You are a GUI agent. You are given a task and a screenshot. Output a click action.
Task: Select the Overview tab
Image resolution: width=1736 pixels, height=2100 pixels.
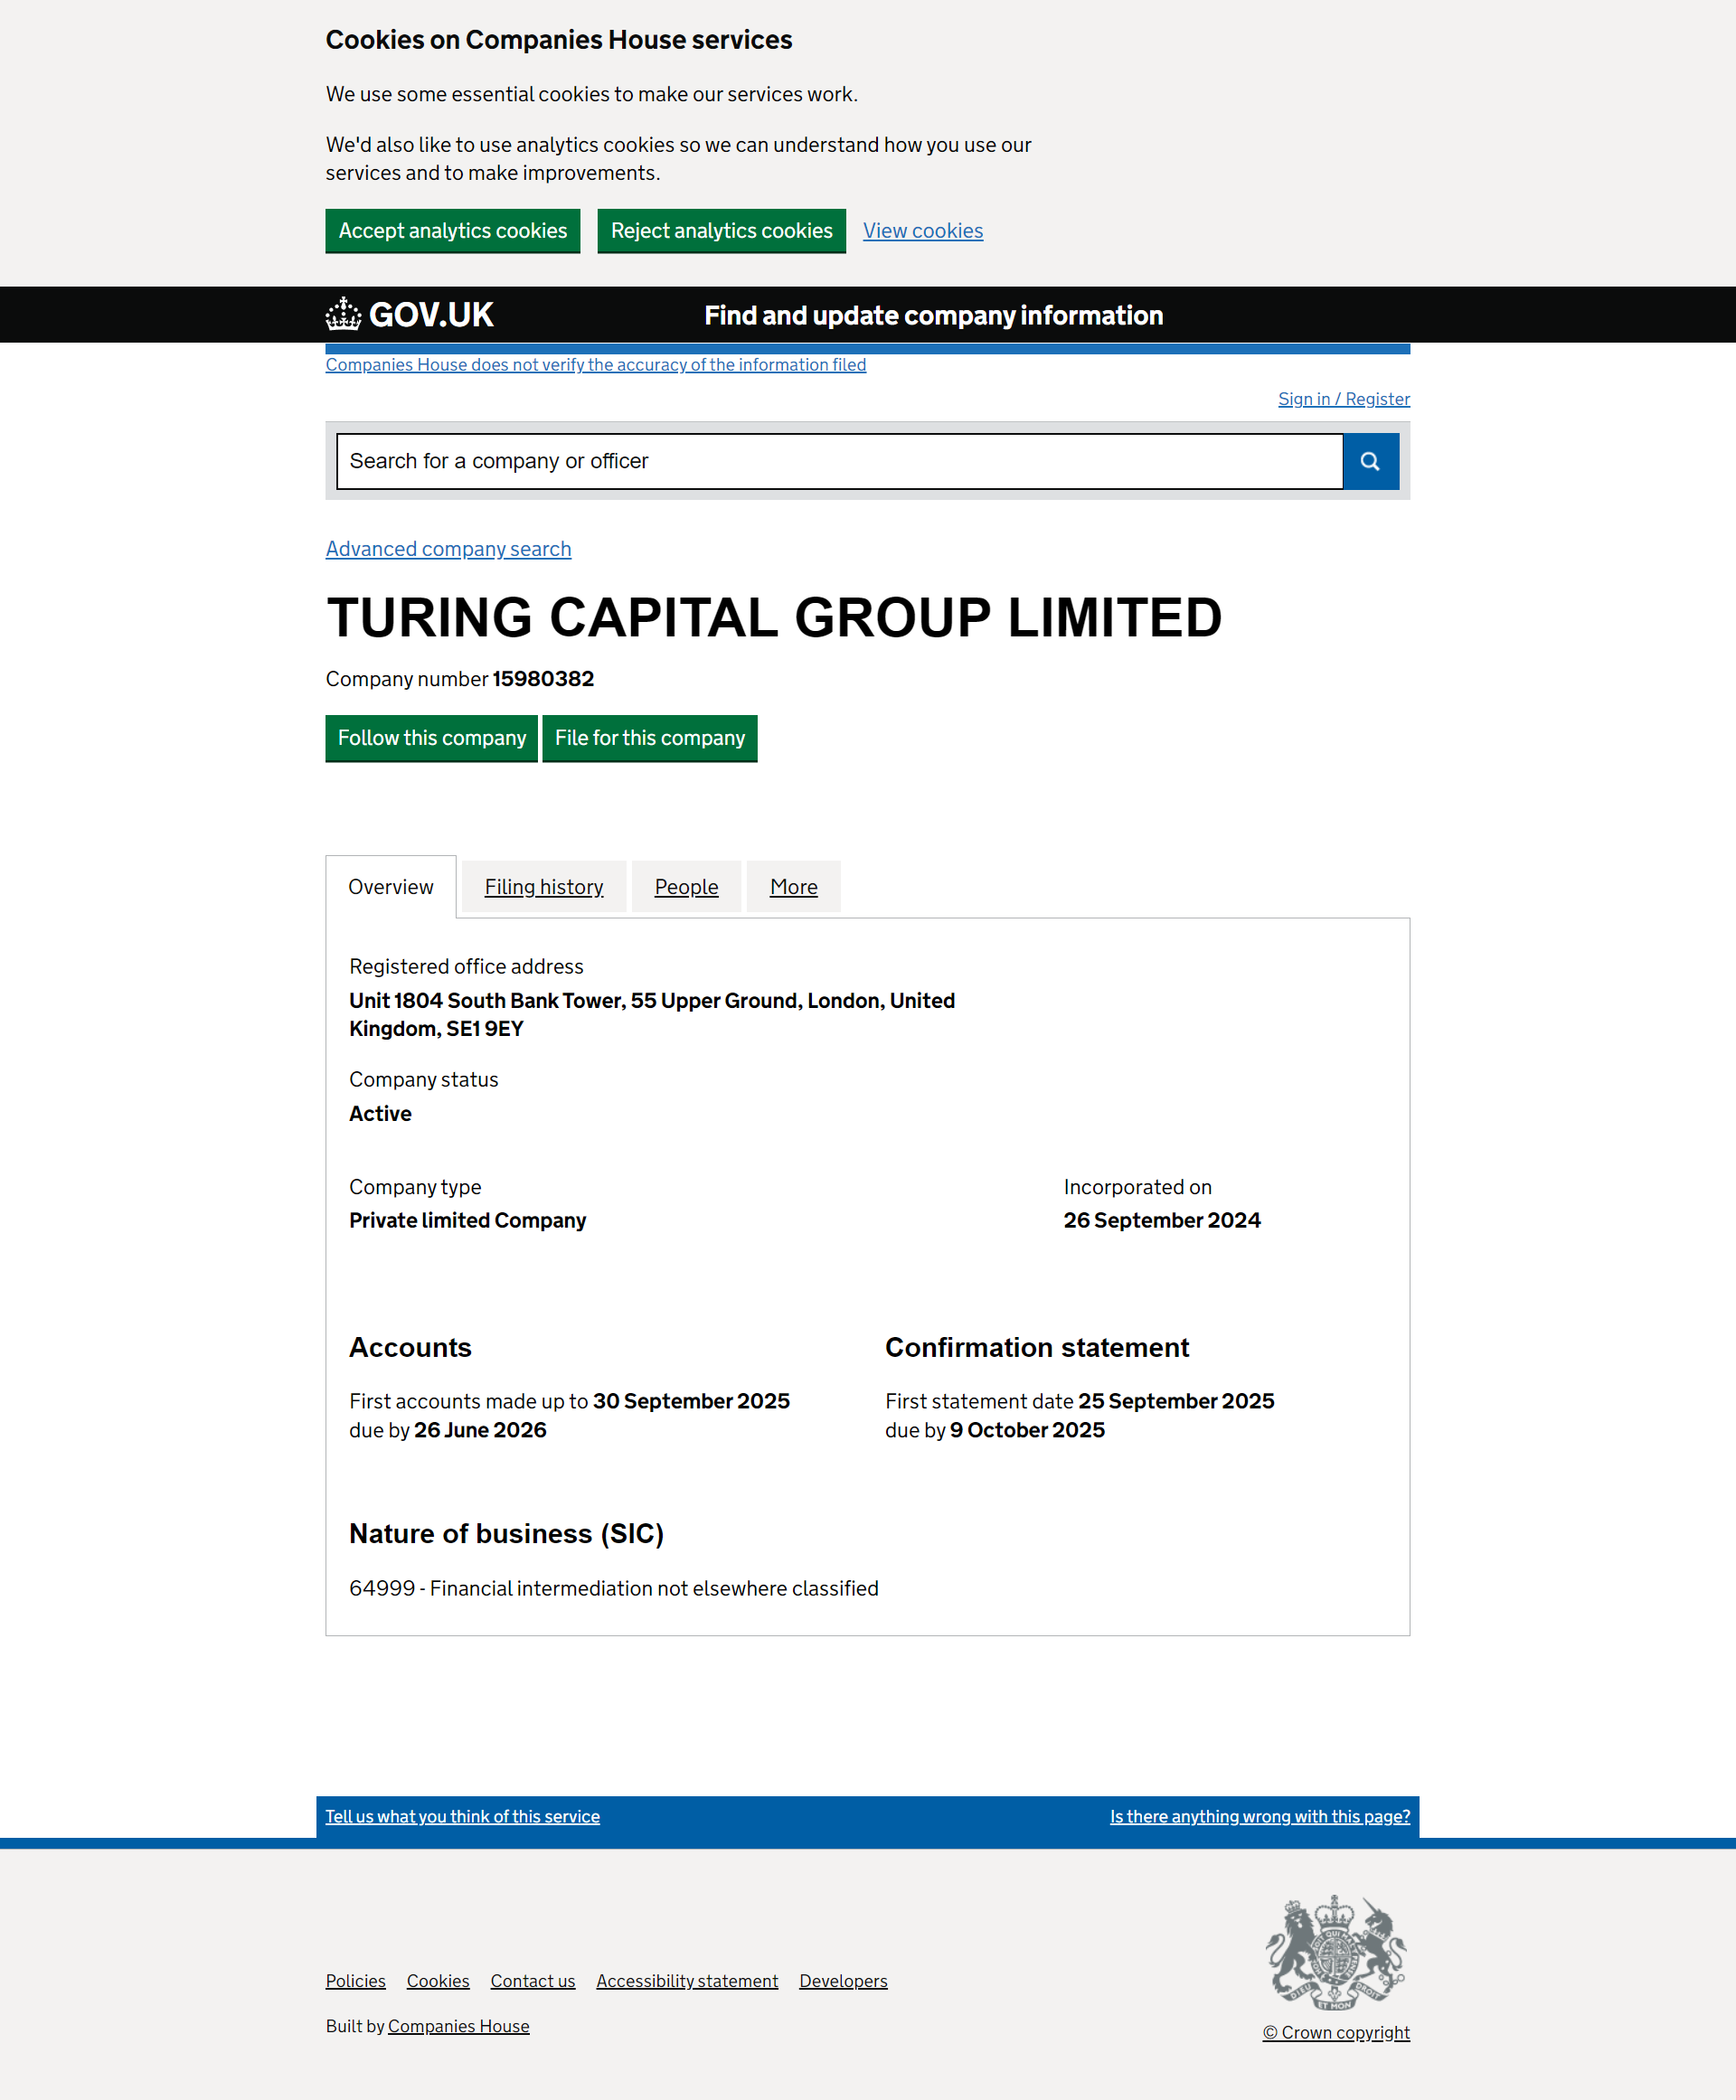[391, 887]
